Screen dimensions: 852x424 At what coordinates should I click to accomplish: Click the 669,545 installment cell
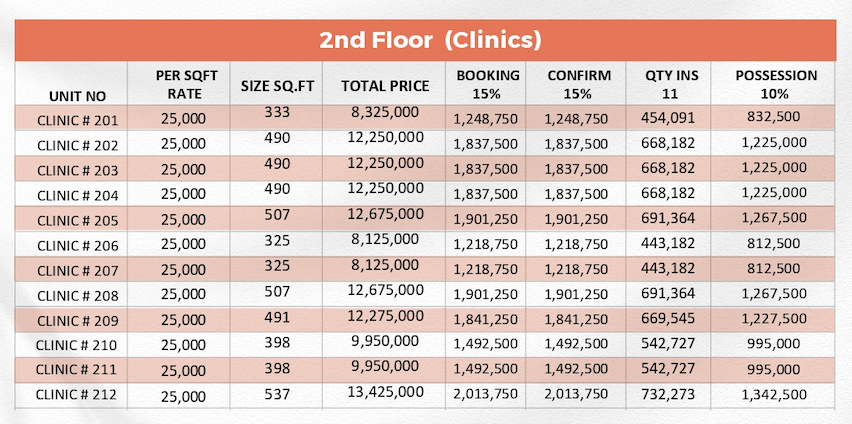(669, 319)
